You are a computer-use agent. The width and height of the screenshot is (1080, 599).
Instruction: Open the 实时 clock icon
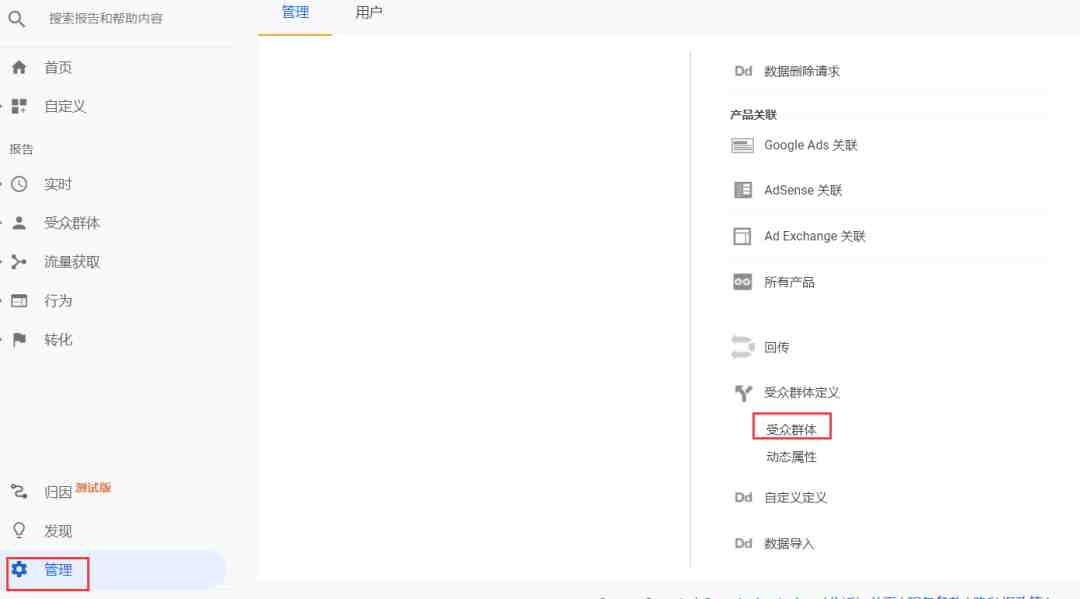click(x=19, y=184)
